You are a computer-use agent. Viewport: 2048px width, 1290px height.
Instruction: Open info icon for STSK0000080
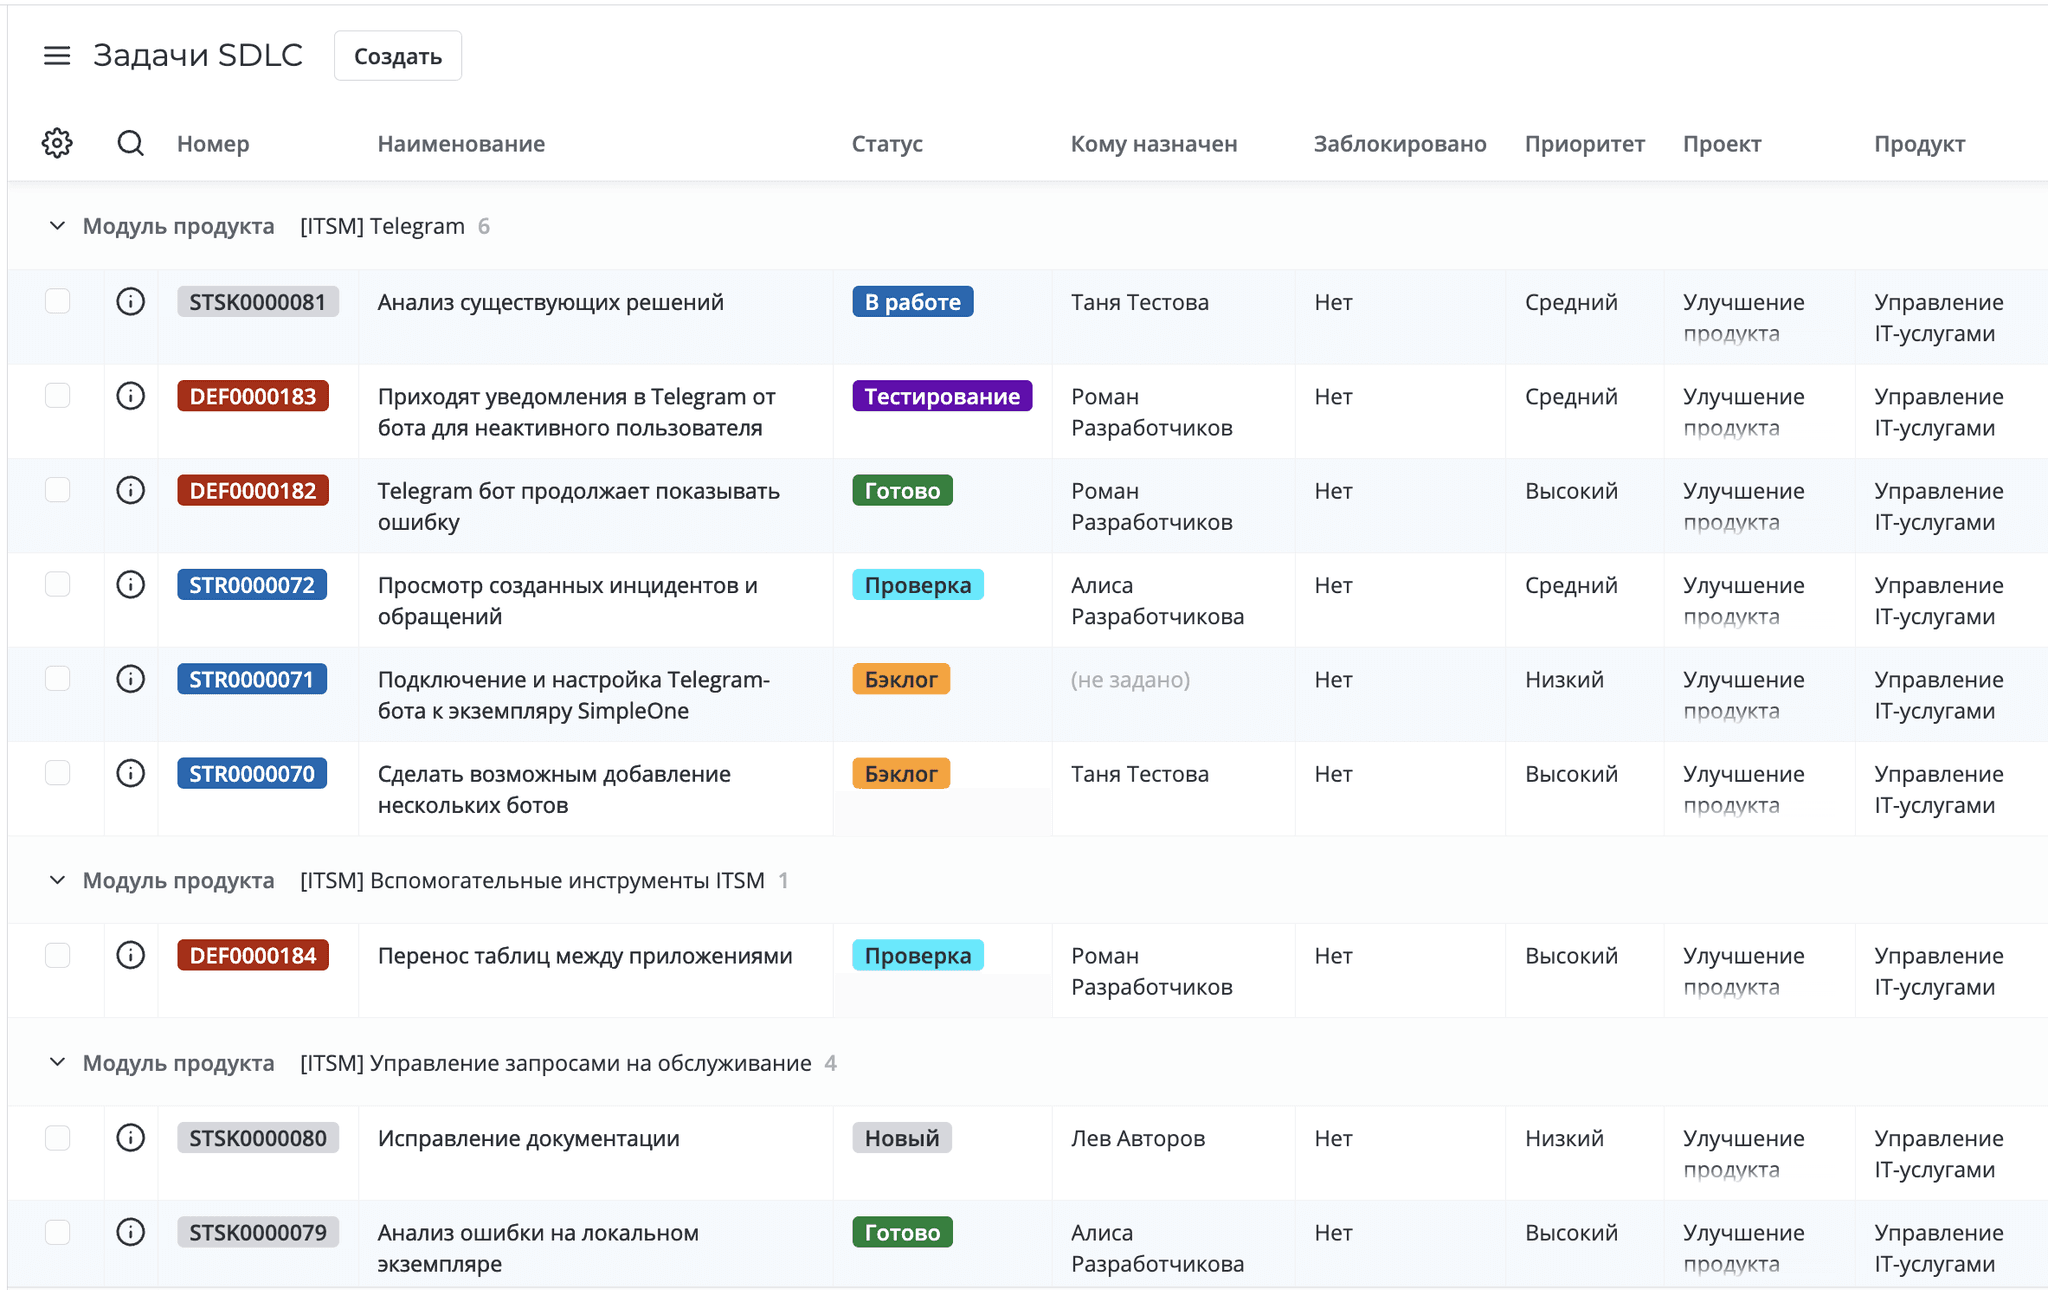[131, 1138]
